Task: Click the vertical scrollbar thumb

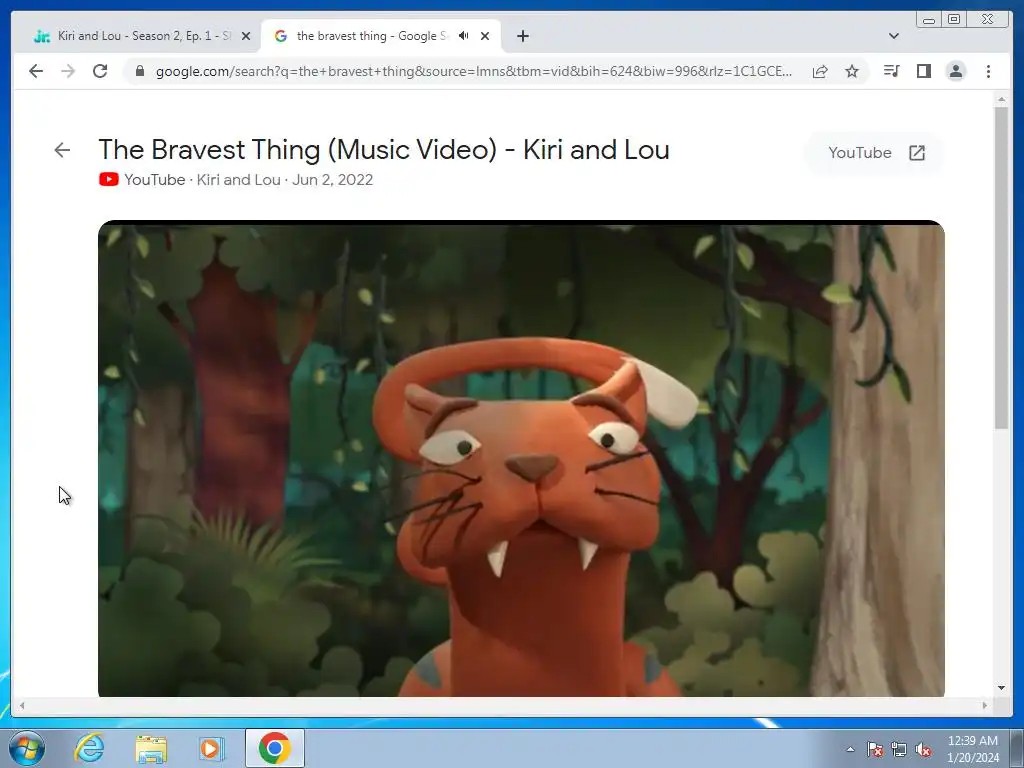Action: pos(1001,268)
